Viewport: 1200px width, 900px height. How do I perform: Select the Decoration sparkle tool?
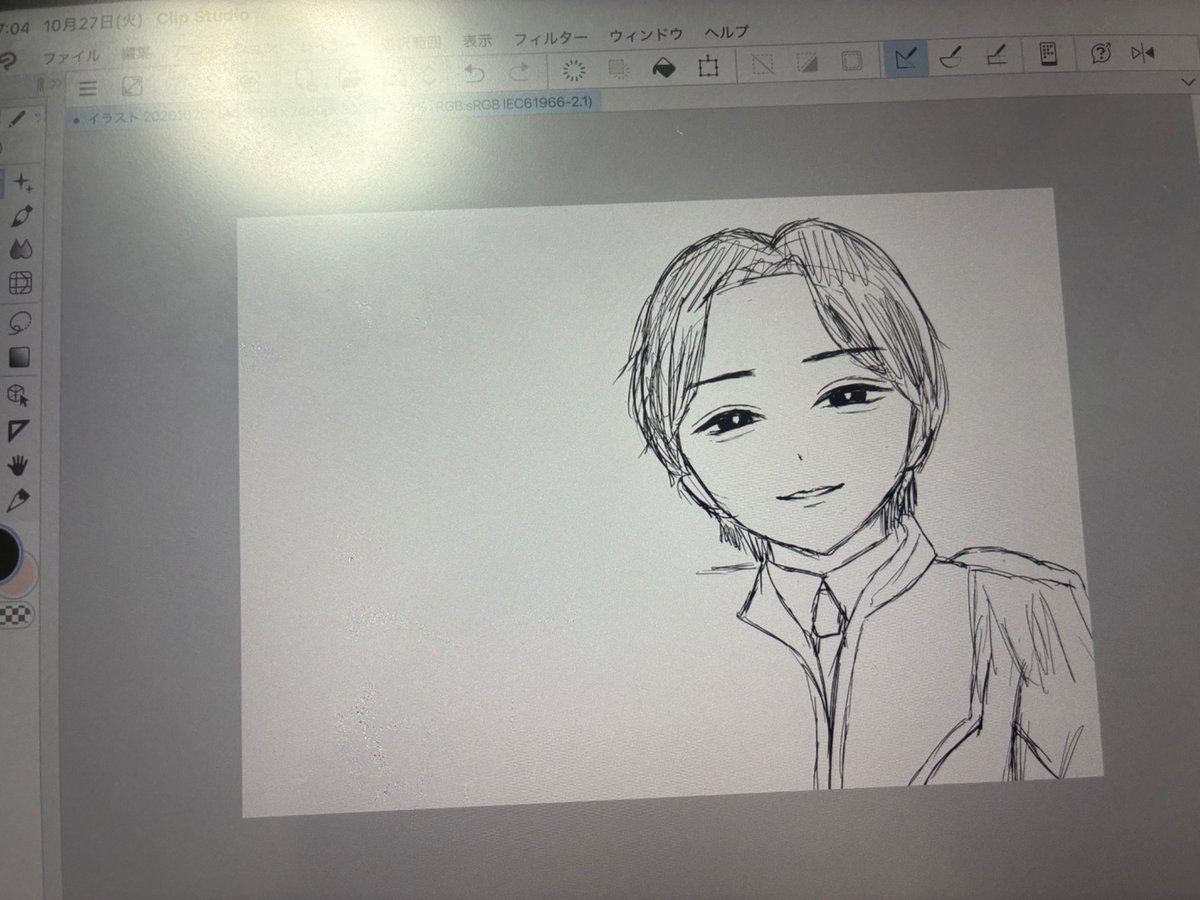tap(22, 183)
